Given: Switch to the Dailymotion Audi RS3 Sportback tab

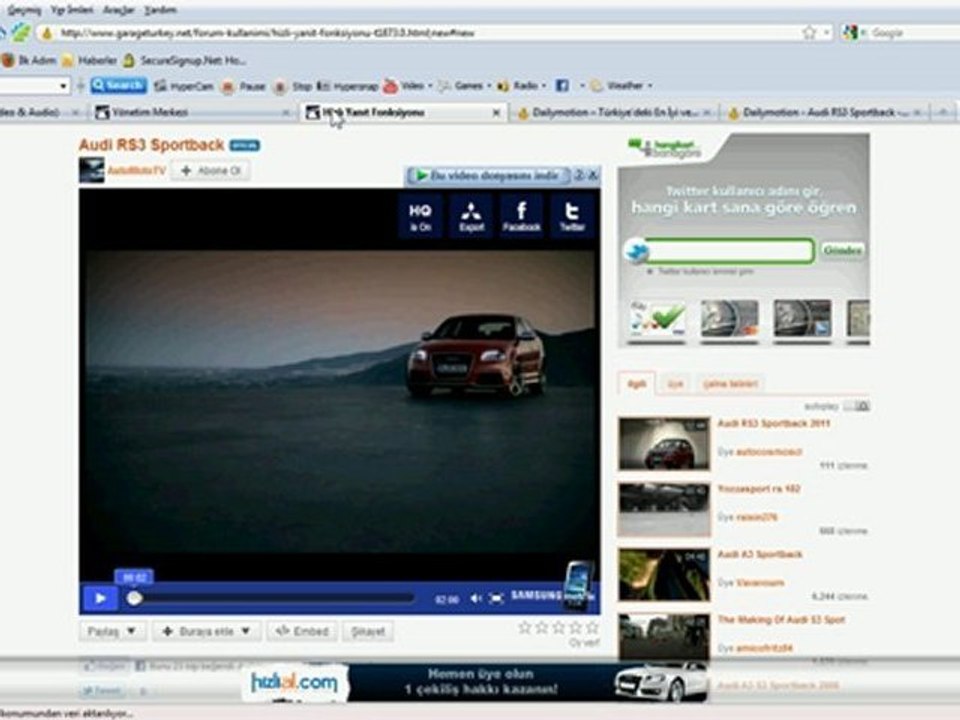Looking at the screenshot, I should (825, 112).
